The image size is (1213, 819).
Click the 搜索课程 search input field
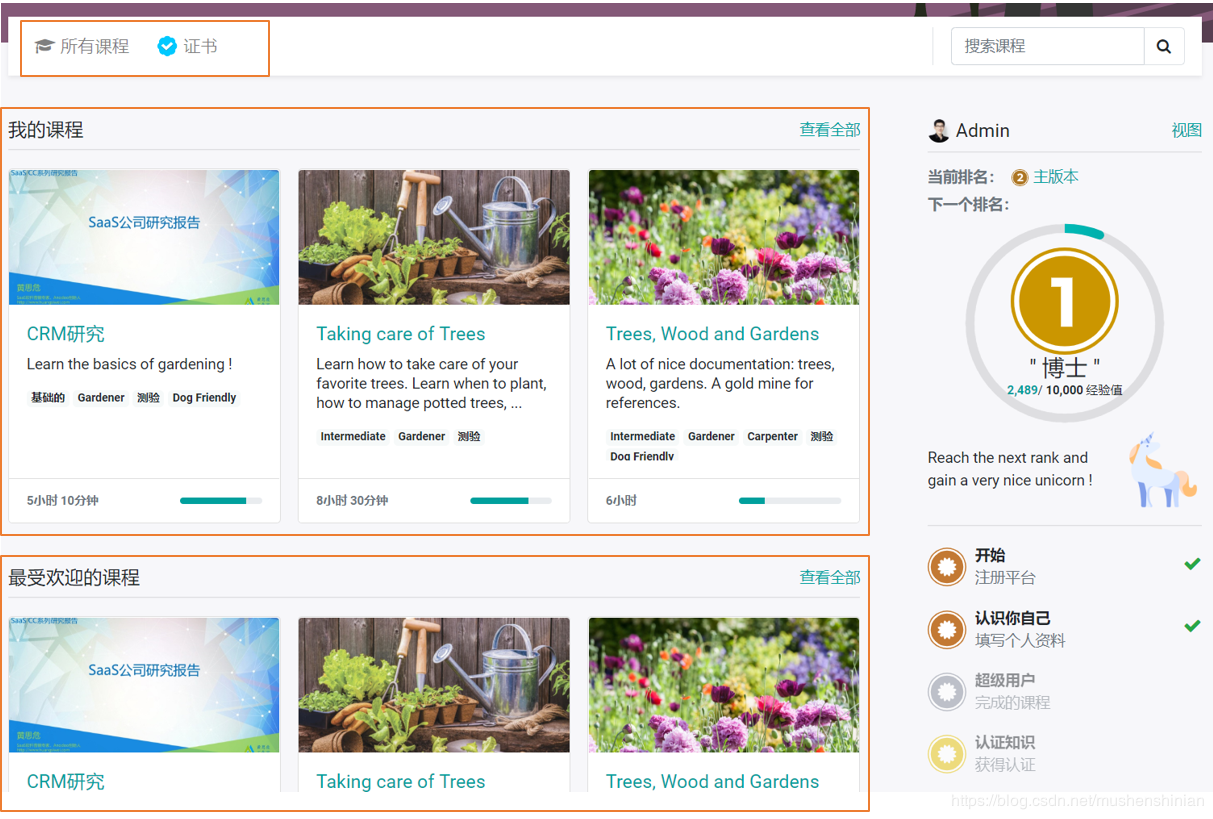point(1046,46)
